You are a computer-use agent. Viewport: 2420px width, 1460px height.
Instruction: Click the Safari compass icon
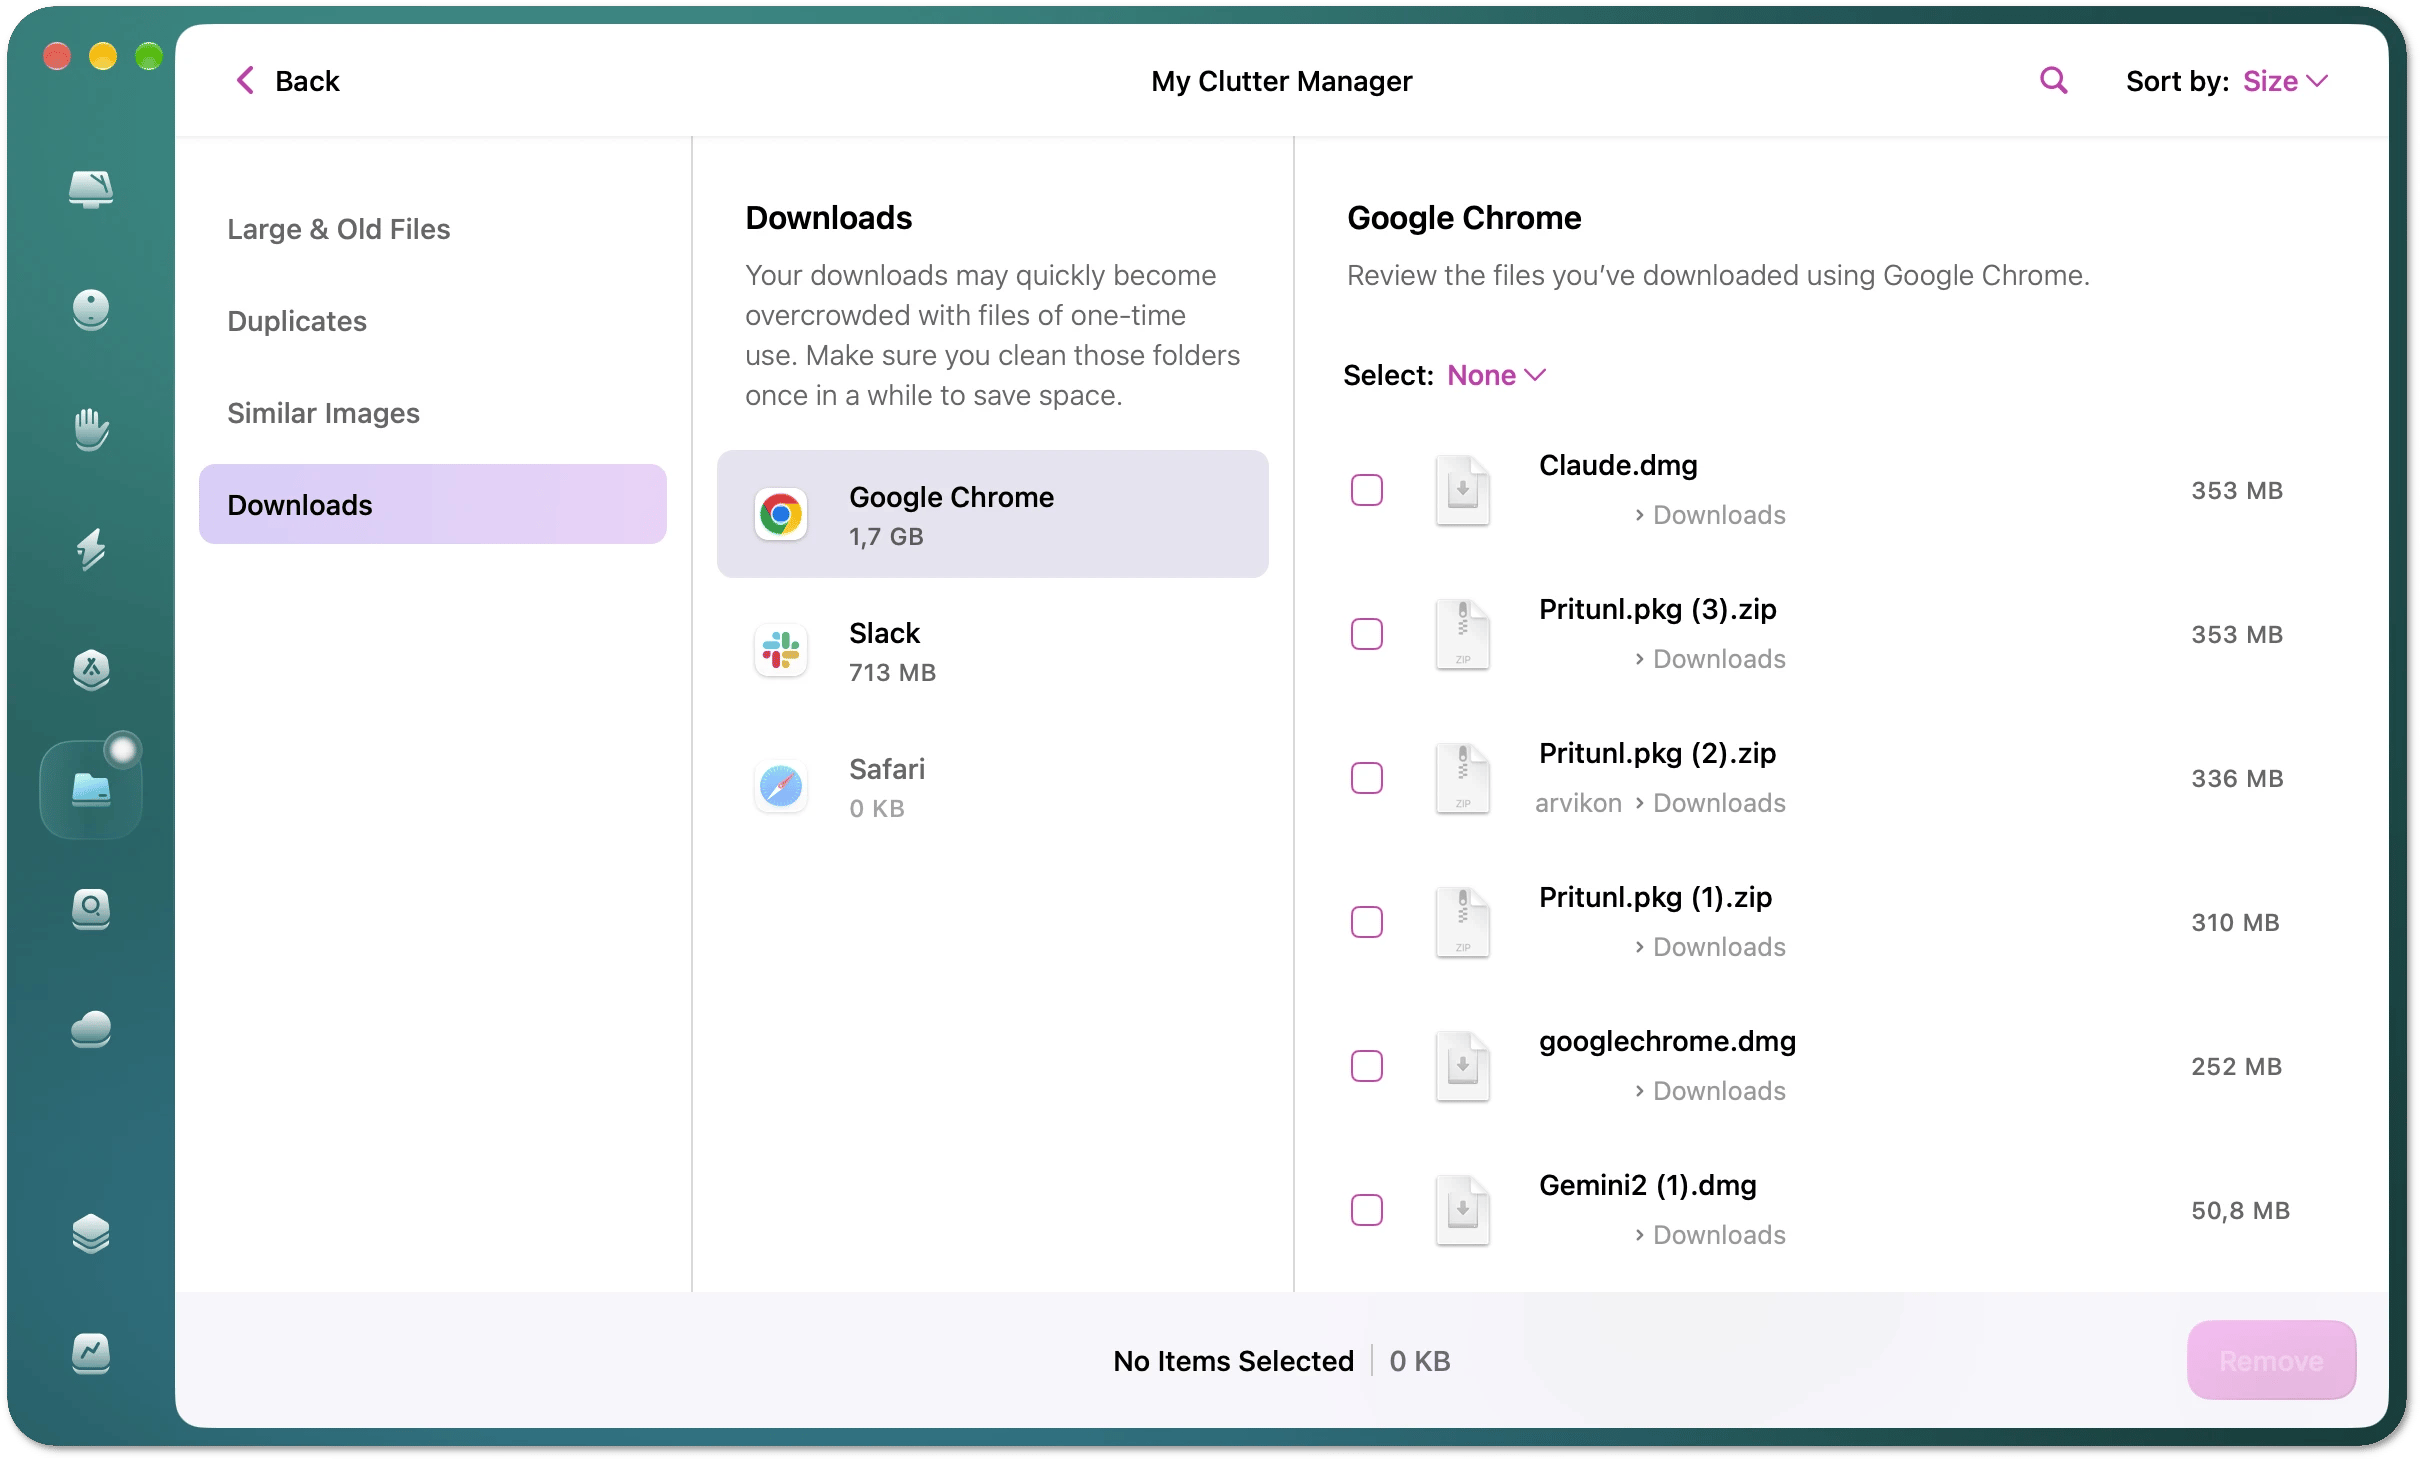pyautogui.click(x=781, y=787)
